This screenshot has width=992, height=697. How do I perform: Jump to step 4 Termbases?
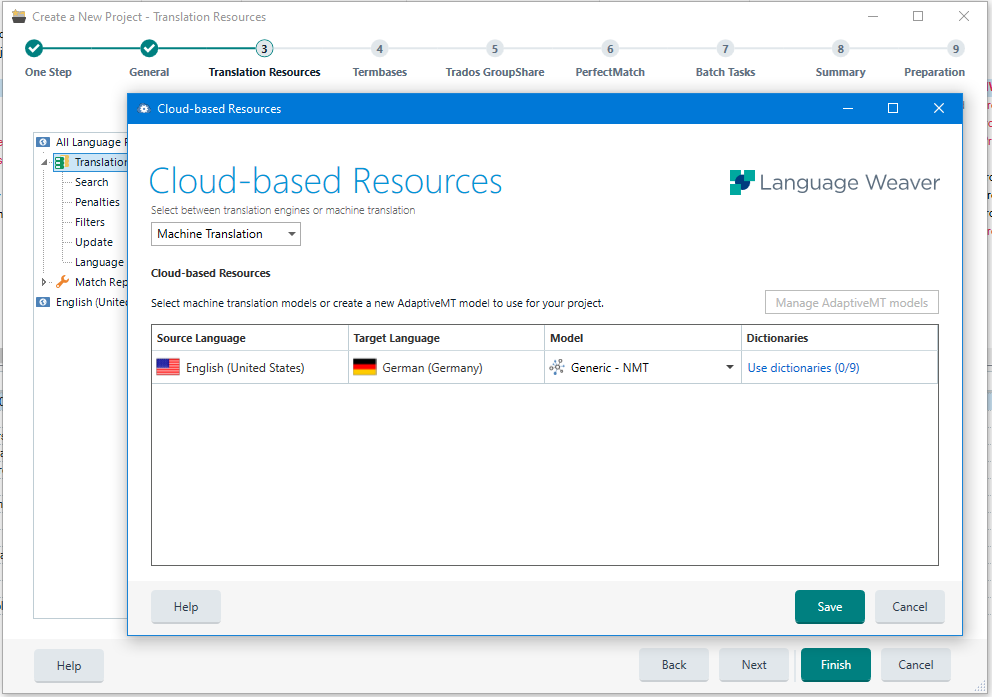[x=379, y=49]
